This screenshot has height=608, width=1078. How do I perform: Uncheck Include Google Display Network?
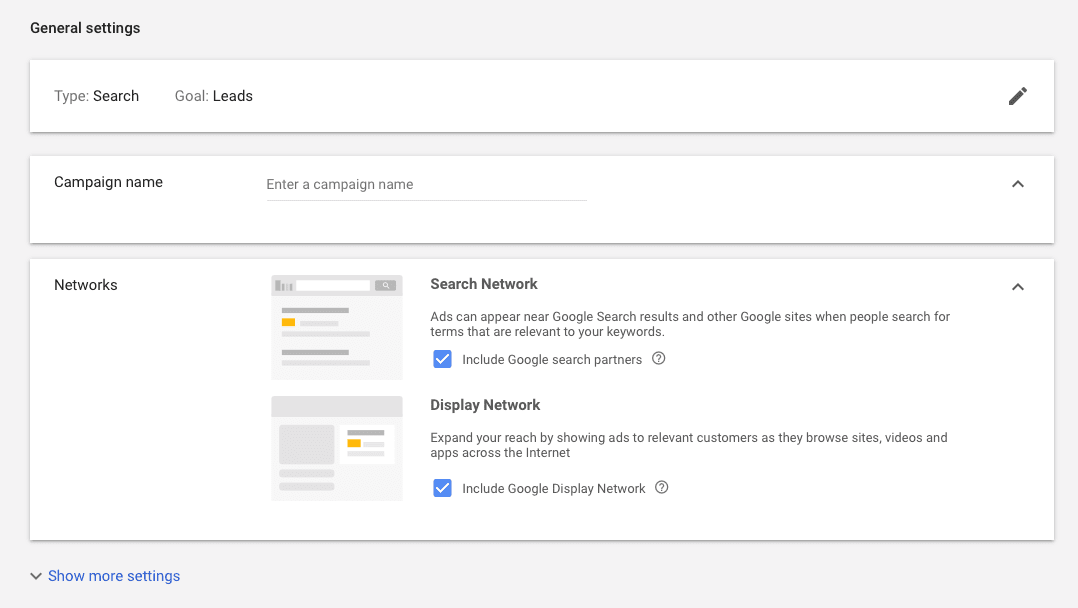pyautogui.click(x=442, y=488)
